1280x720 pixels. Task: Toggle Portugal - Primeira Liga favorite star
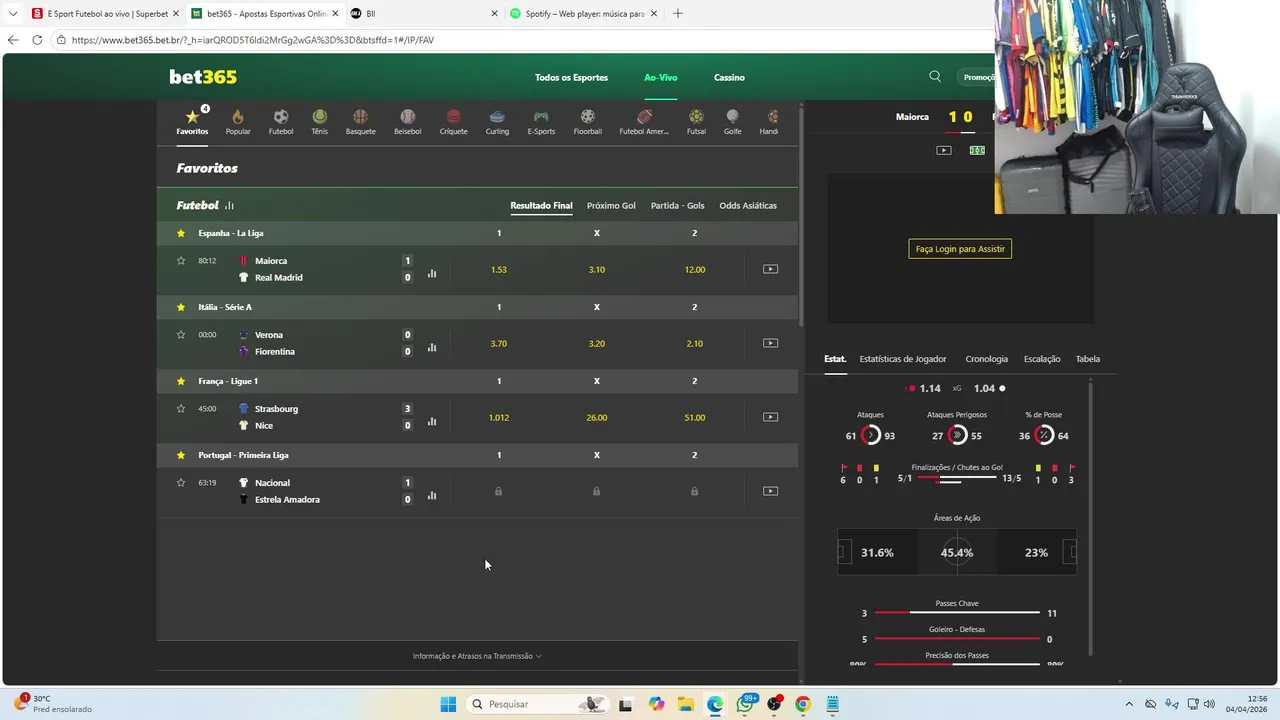[x=181, y=455]
